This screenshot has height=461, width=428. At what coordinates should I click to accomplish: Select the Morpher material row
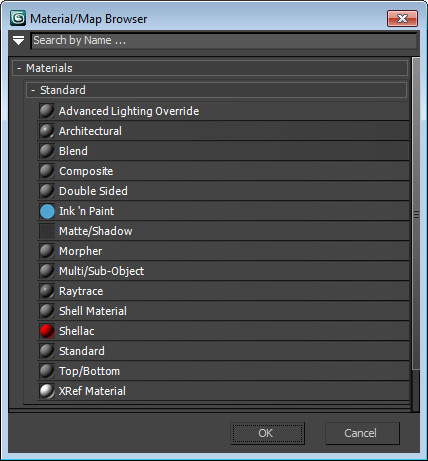(x=223, y=251)
